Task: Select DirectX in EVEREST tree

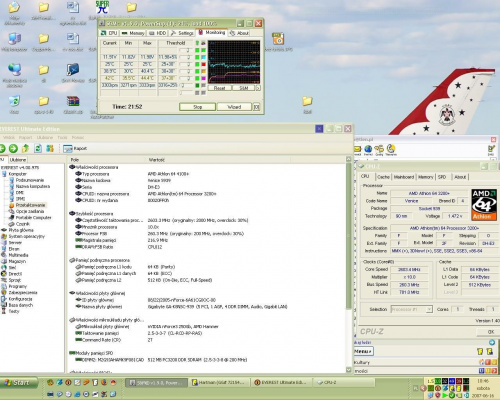Action: pos(15,274)
